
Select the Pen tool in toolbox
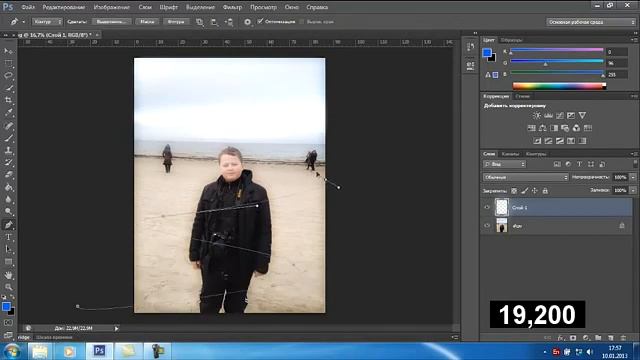click(8, 224)
